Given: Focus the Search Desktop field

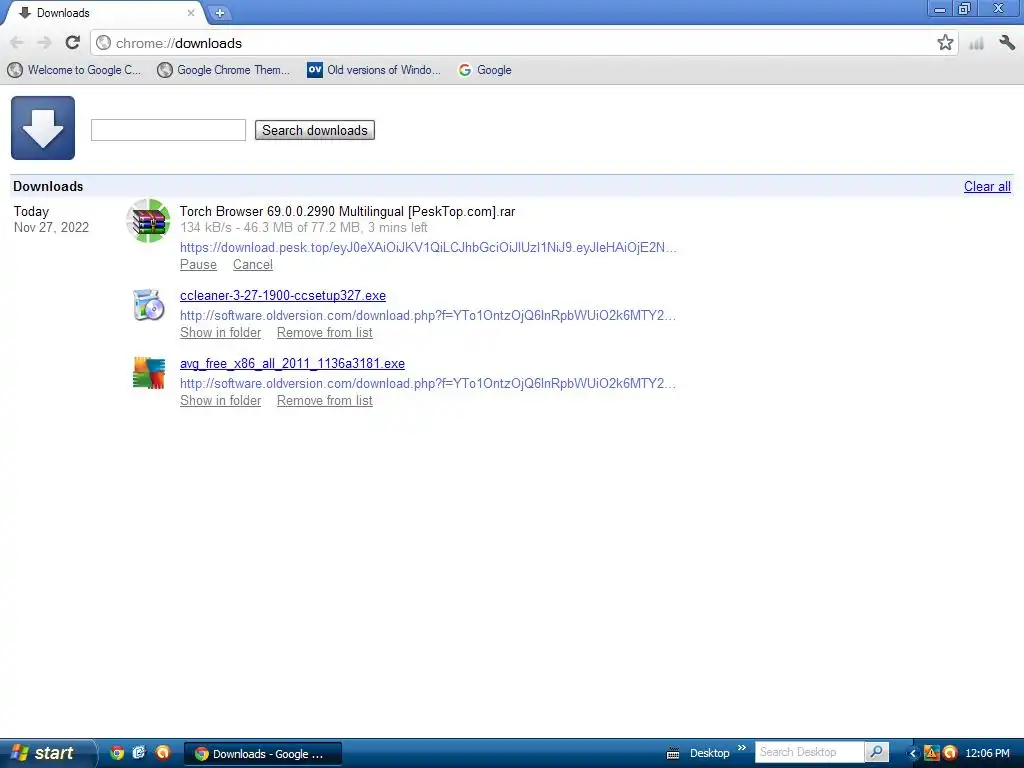Looking at the screenshot, I should (809, 752).
